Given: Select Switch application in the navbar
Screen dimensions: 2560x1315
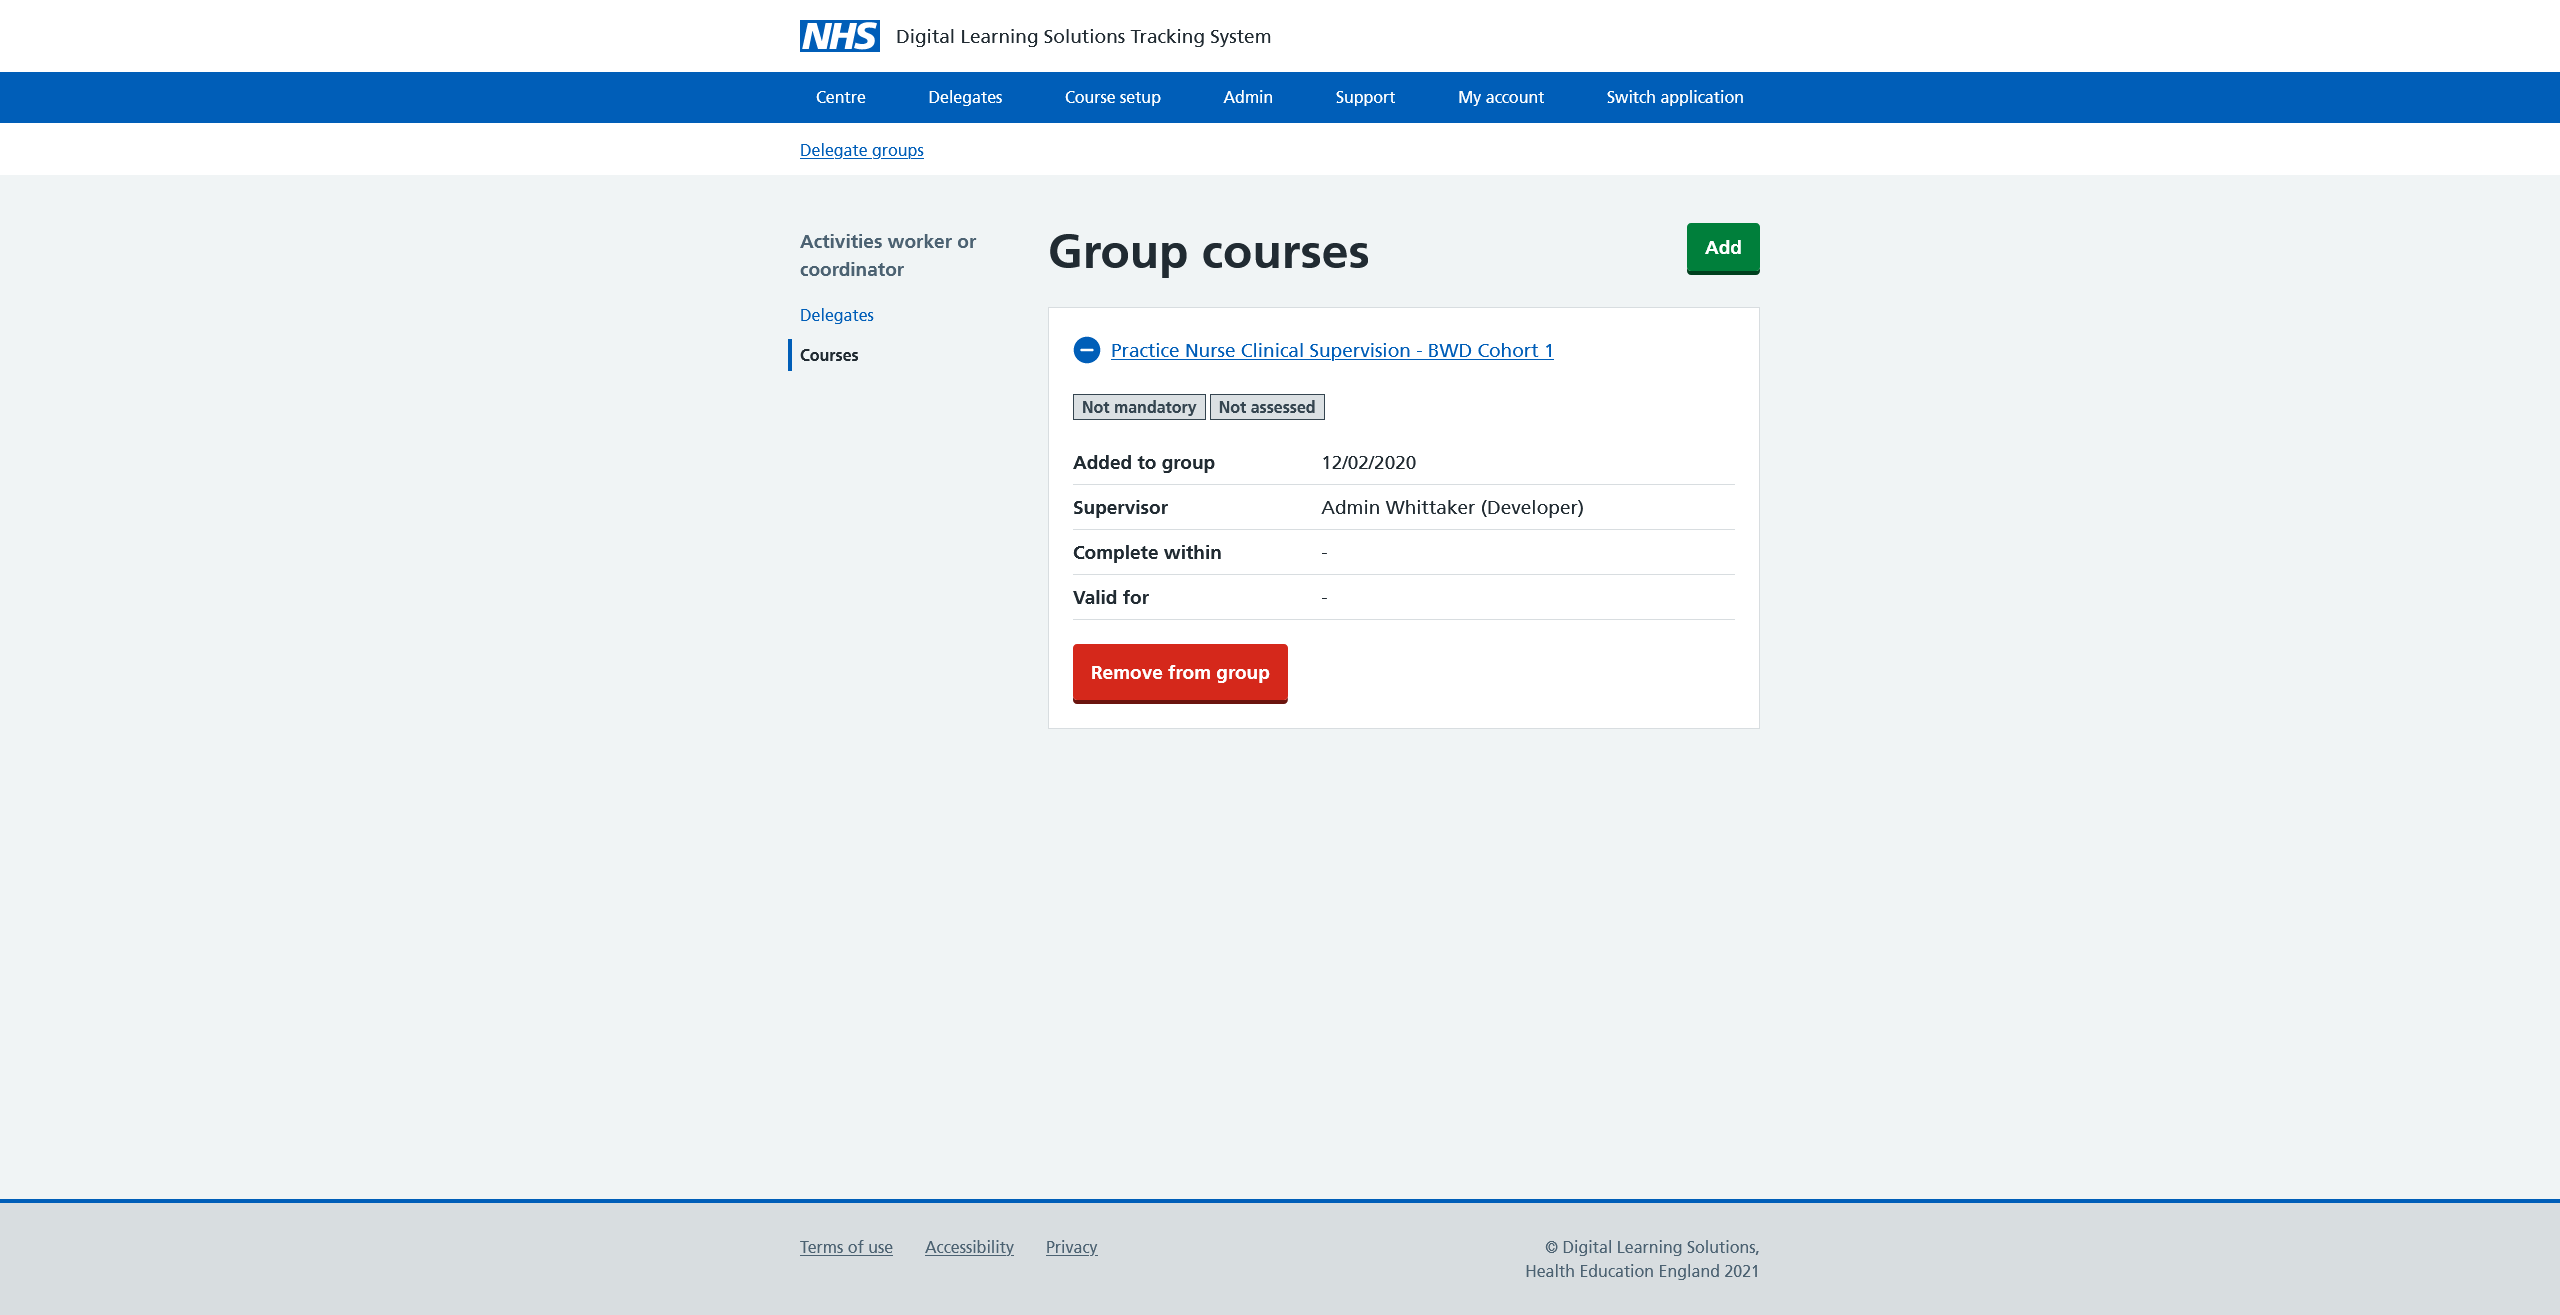Looking at the screenshot, I should (1674, 97).
